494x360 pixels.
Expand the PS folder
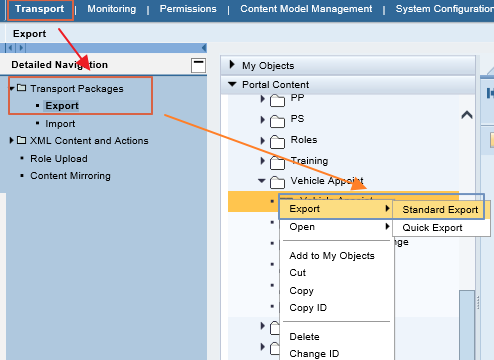tap(262, 119)
